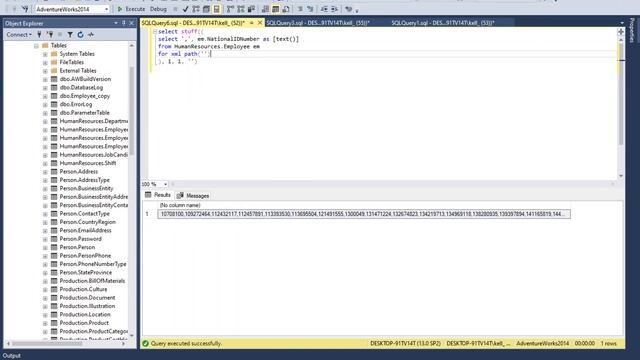Viewport: 640px width, 360px height.
Task: Expand the Production.Product table node
Action: tap(45, 323)
